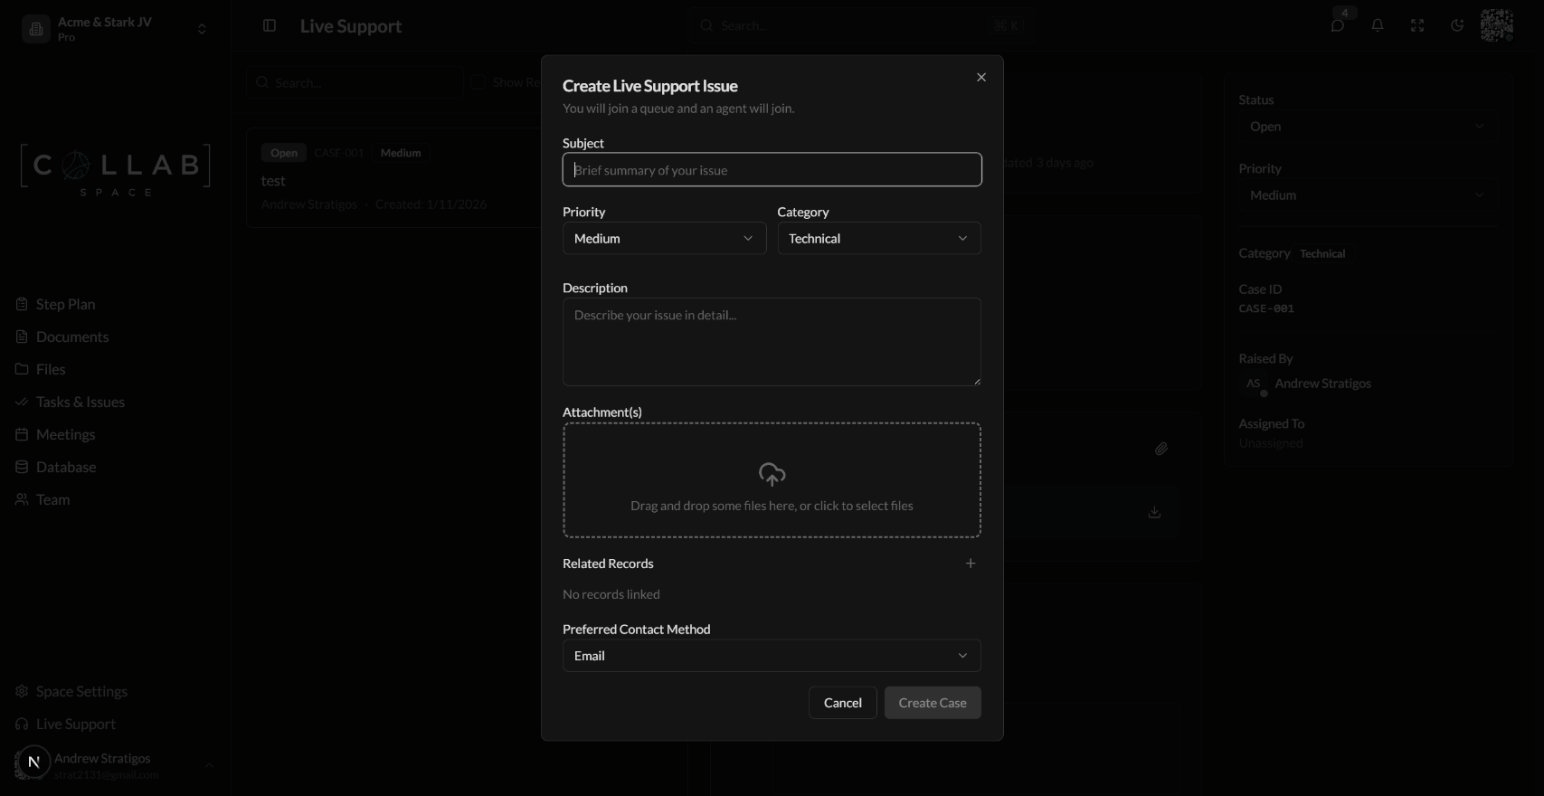Viewport: 1544px width, 796px height.
Task: Cancel the Create Live Support Issue dialog
Action: [x=842, y=702]
